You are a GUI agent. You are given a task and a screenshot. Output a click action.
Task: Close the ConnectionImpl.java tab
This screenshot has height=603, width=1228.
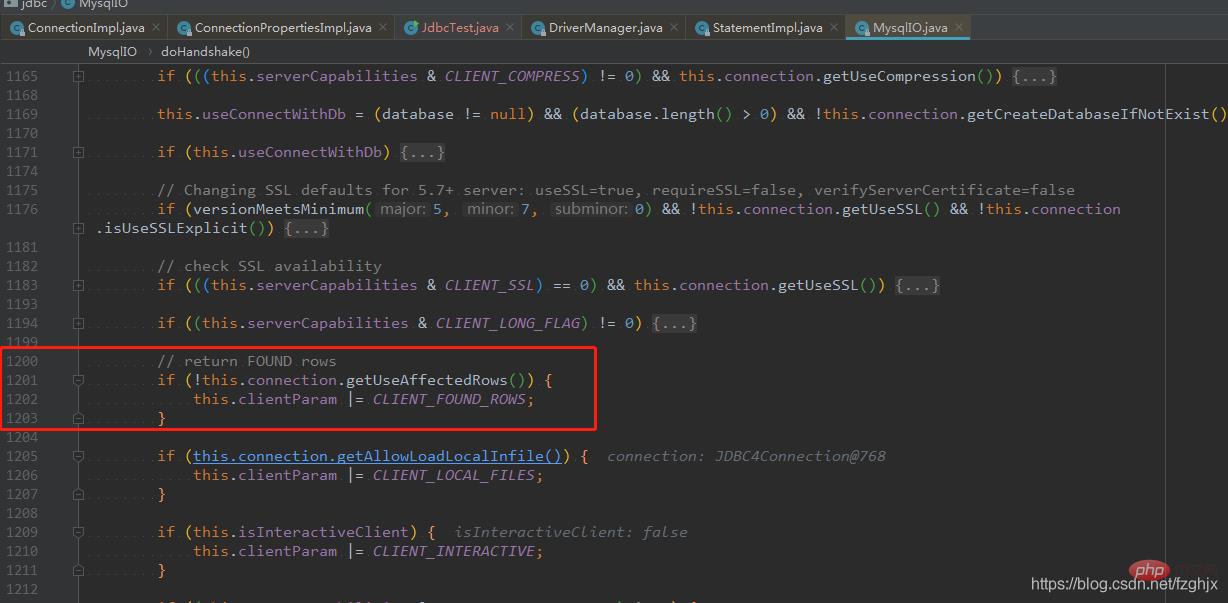click(158, 28)
